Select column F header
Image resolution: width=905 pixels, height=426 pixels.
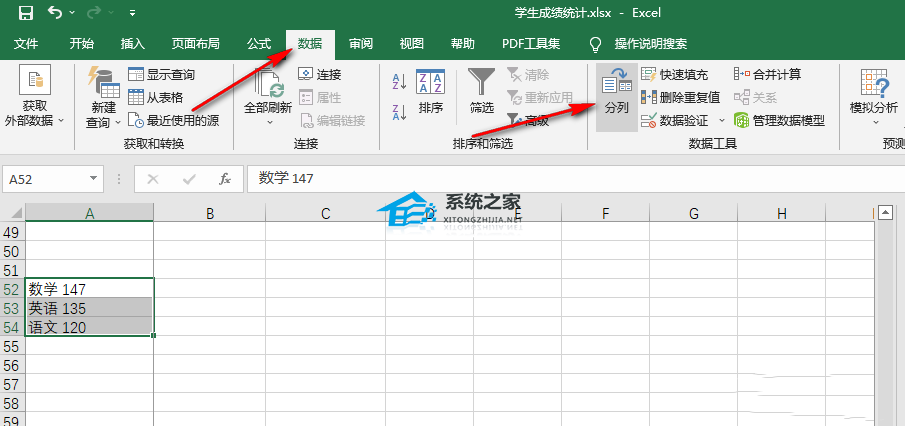click(x=605, y=214)
